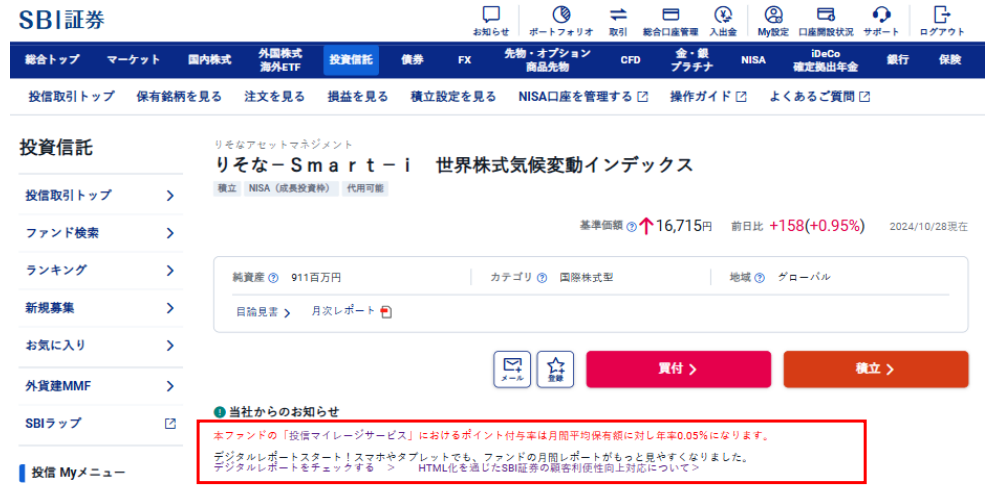Expand ファンド検索 chevron in sidebar
The width and height of the screenshot is (990, 492).
[x=170, y=233]
